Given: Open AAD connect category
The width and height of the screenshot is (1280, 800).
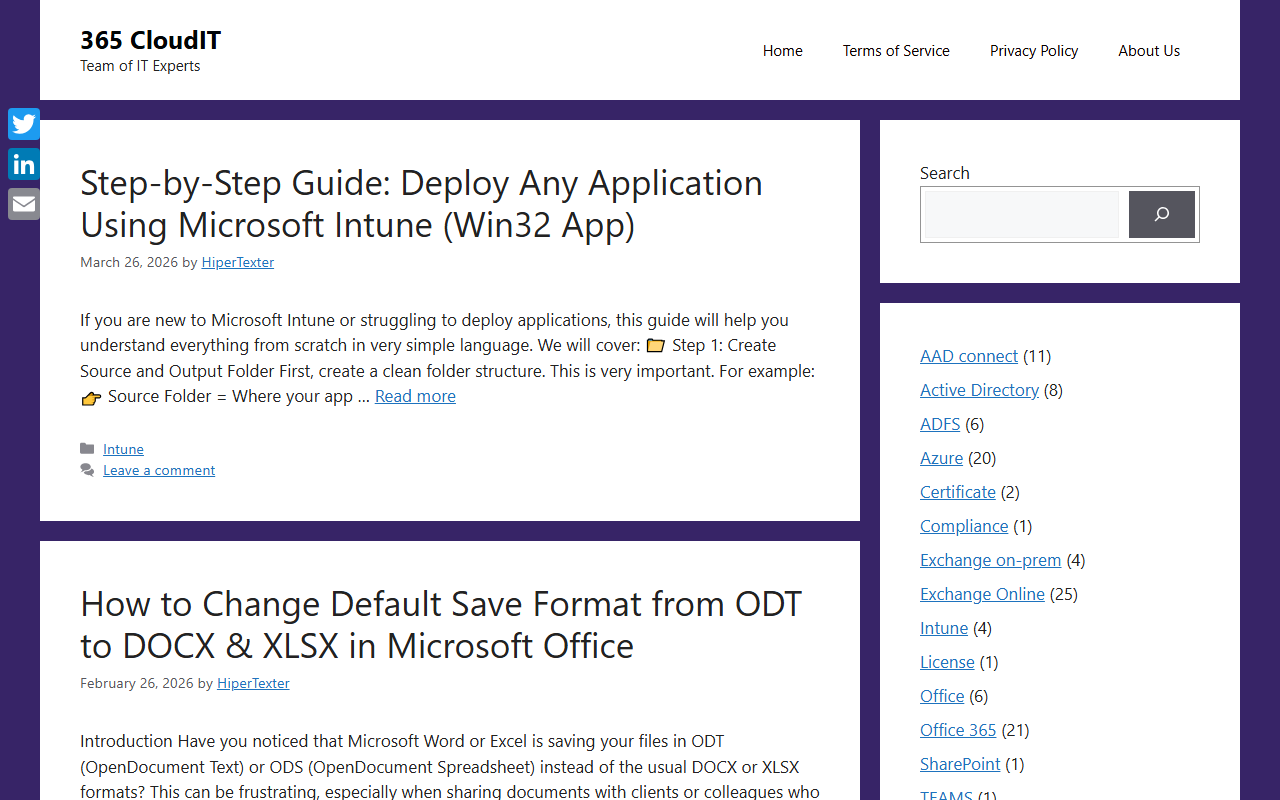Looking at the screenshot, I should click(969, 356).
